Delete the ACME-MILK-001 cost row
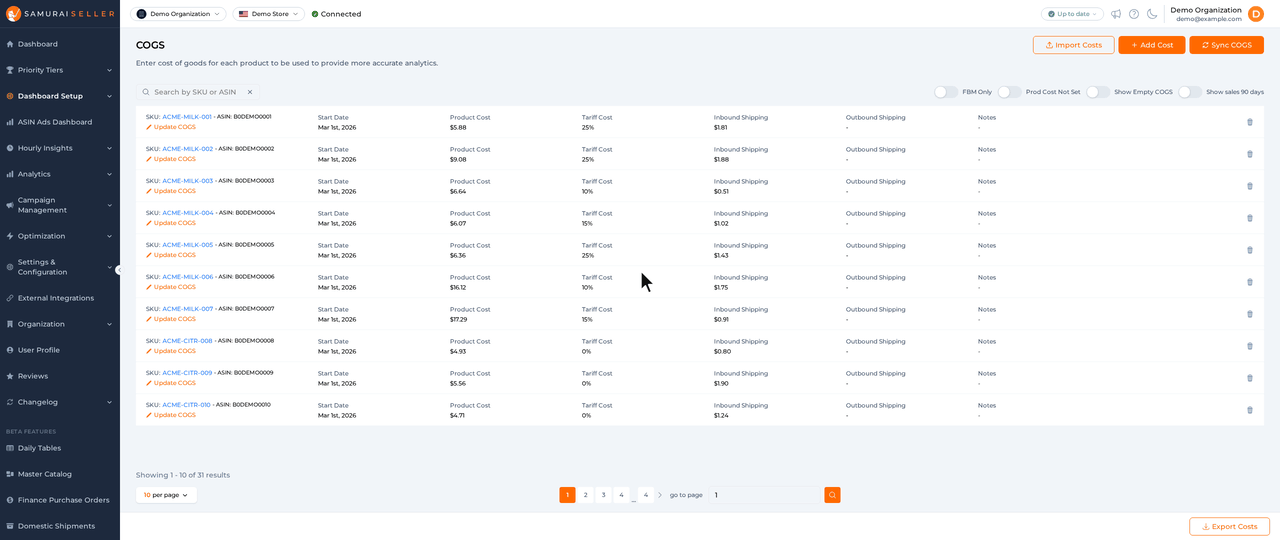 [x=1249, y=122]
